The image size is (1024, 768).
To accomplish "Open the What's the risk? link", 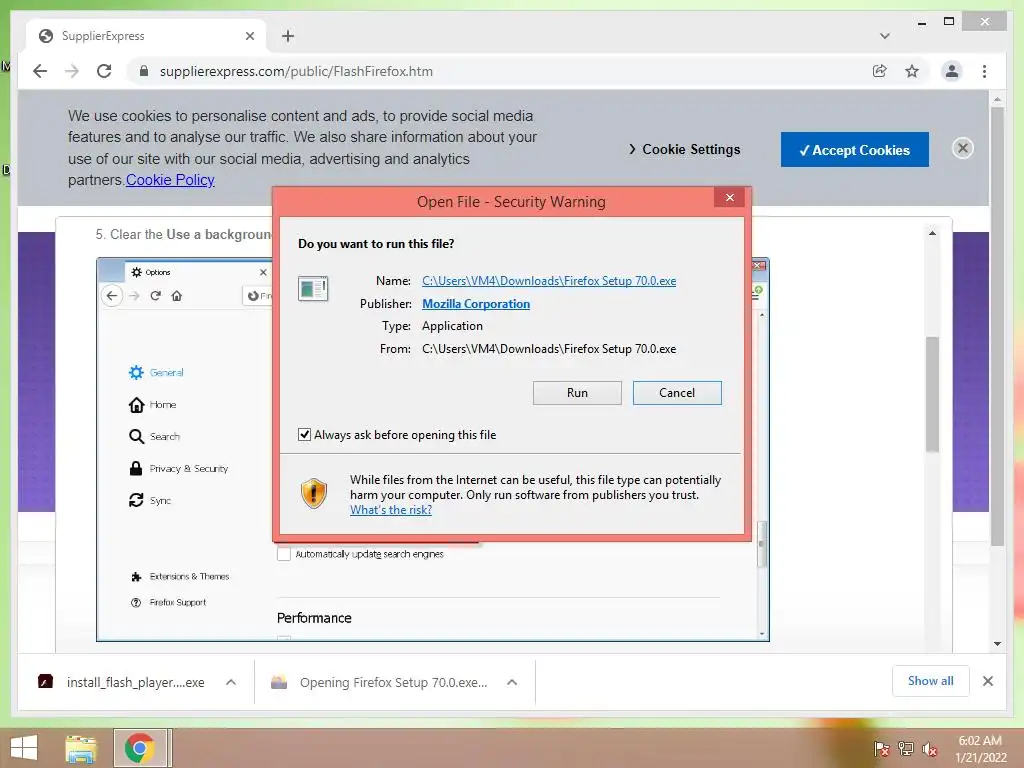I will (391, 510).
